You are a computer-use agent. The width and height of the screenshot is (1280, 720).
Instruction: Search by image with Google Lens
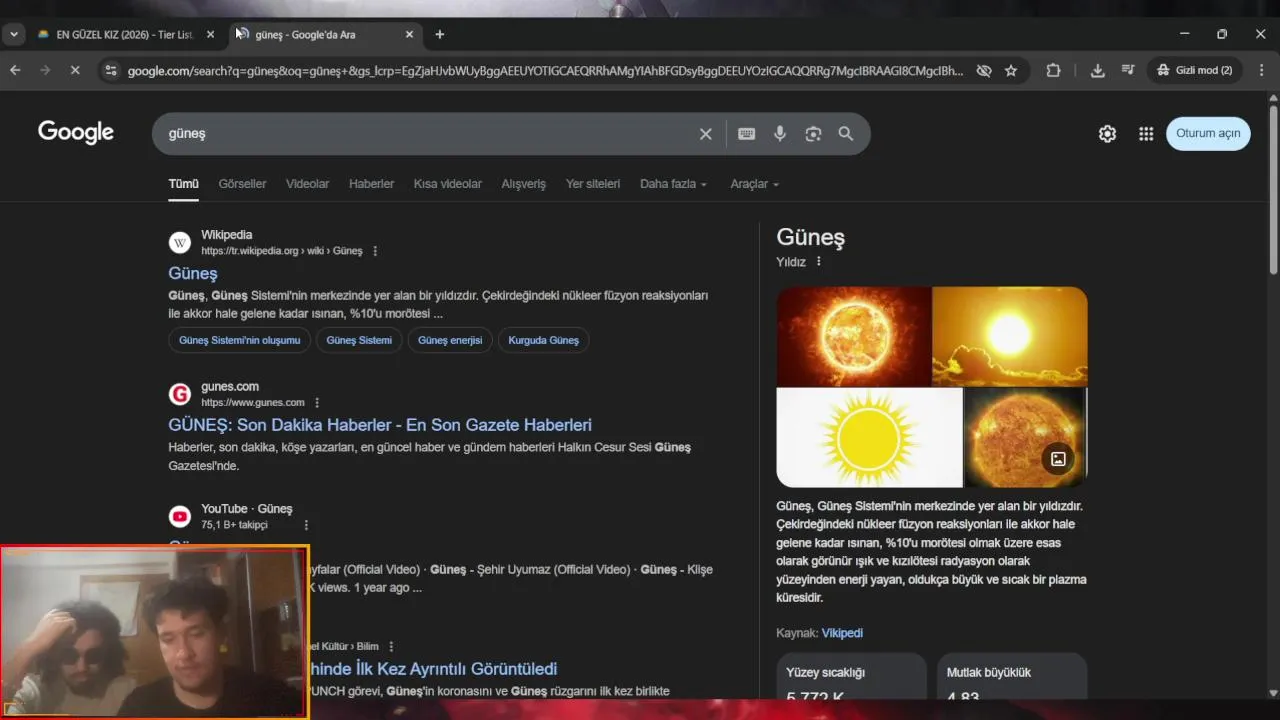click(813, 134)
